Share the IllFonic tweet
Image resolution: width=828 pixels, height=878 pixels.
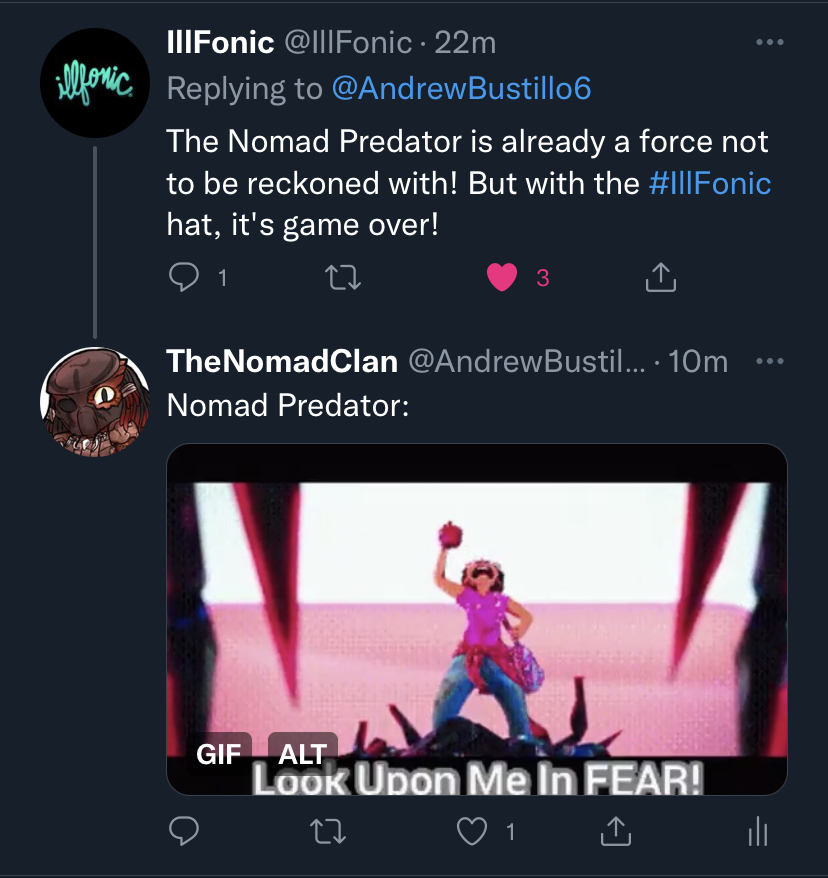tap(660, 278)
